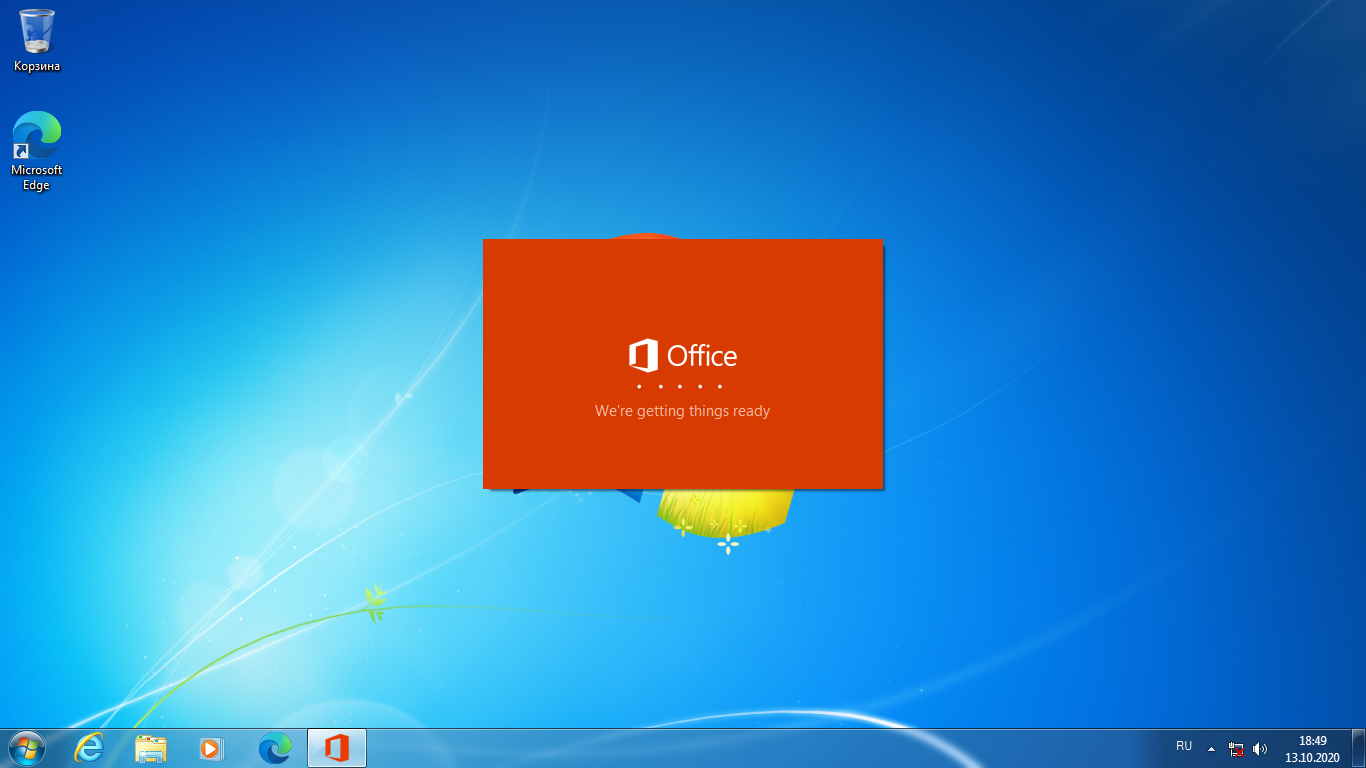Viewport: 1366px width, 768px height.
Task: Click "We're getting things ready" text
Action: (683, 411)
